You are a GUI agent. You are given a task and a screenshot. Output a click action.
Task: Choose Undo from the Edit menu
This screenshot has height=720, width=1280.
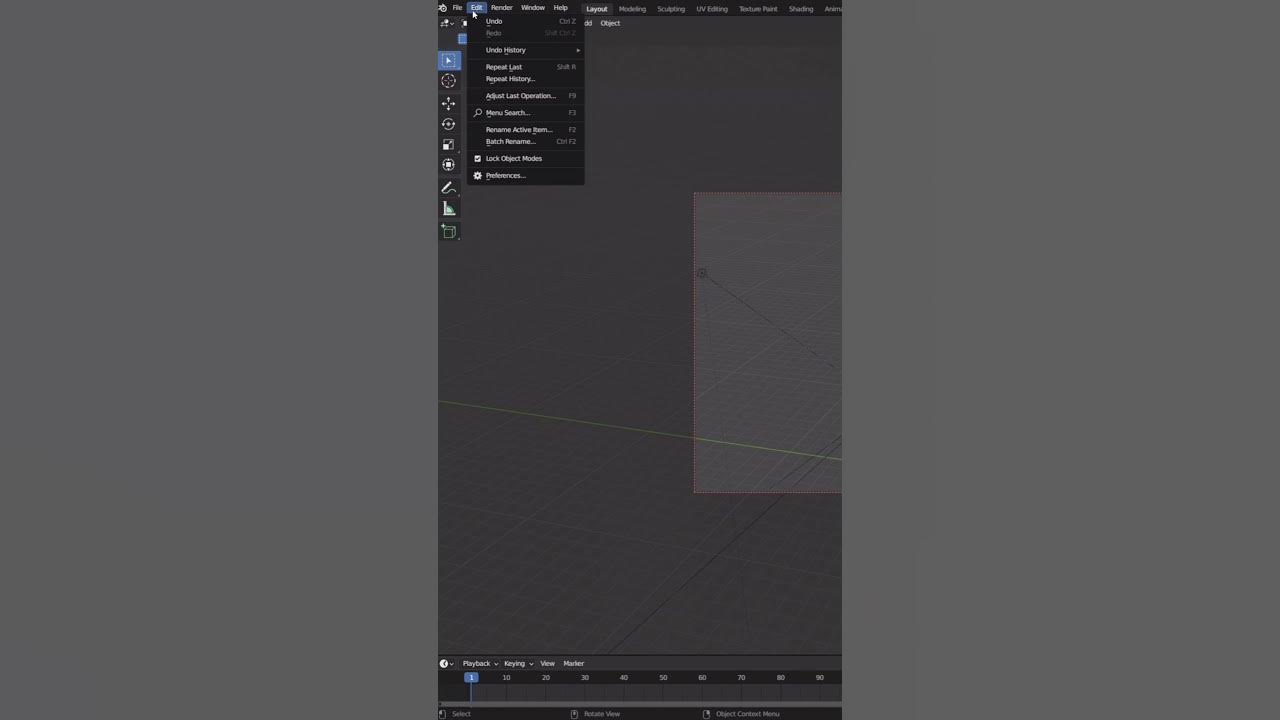(526, 21)
